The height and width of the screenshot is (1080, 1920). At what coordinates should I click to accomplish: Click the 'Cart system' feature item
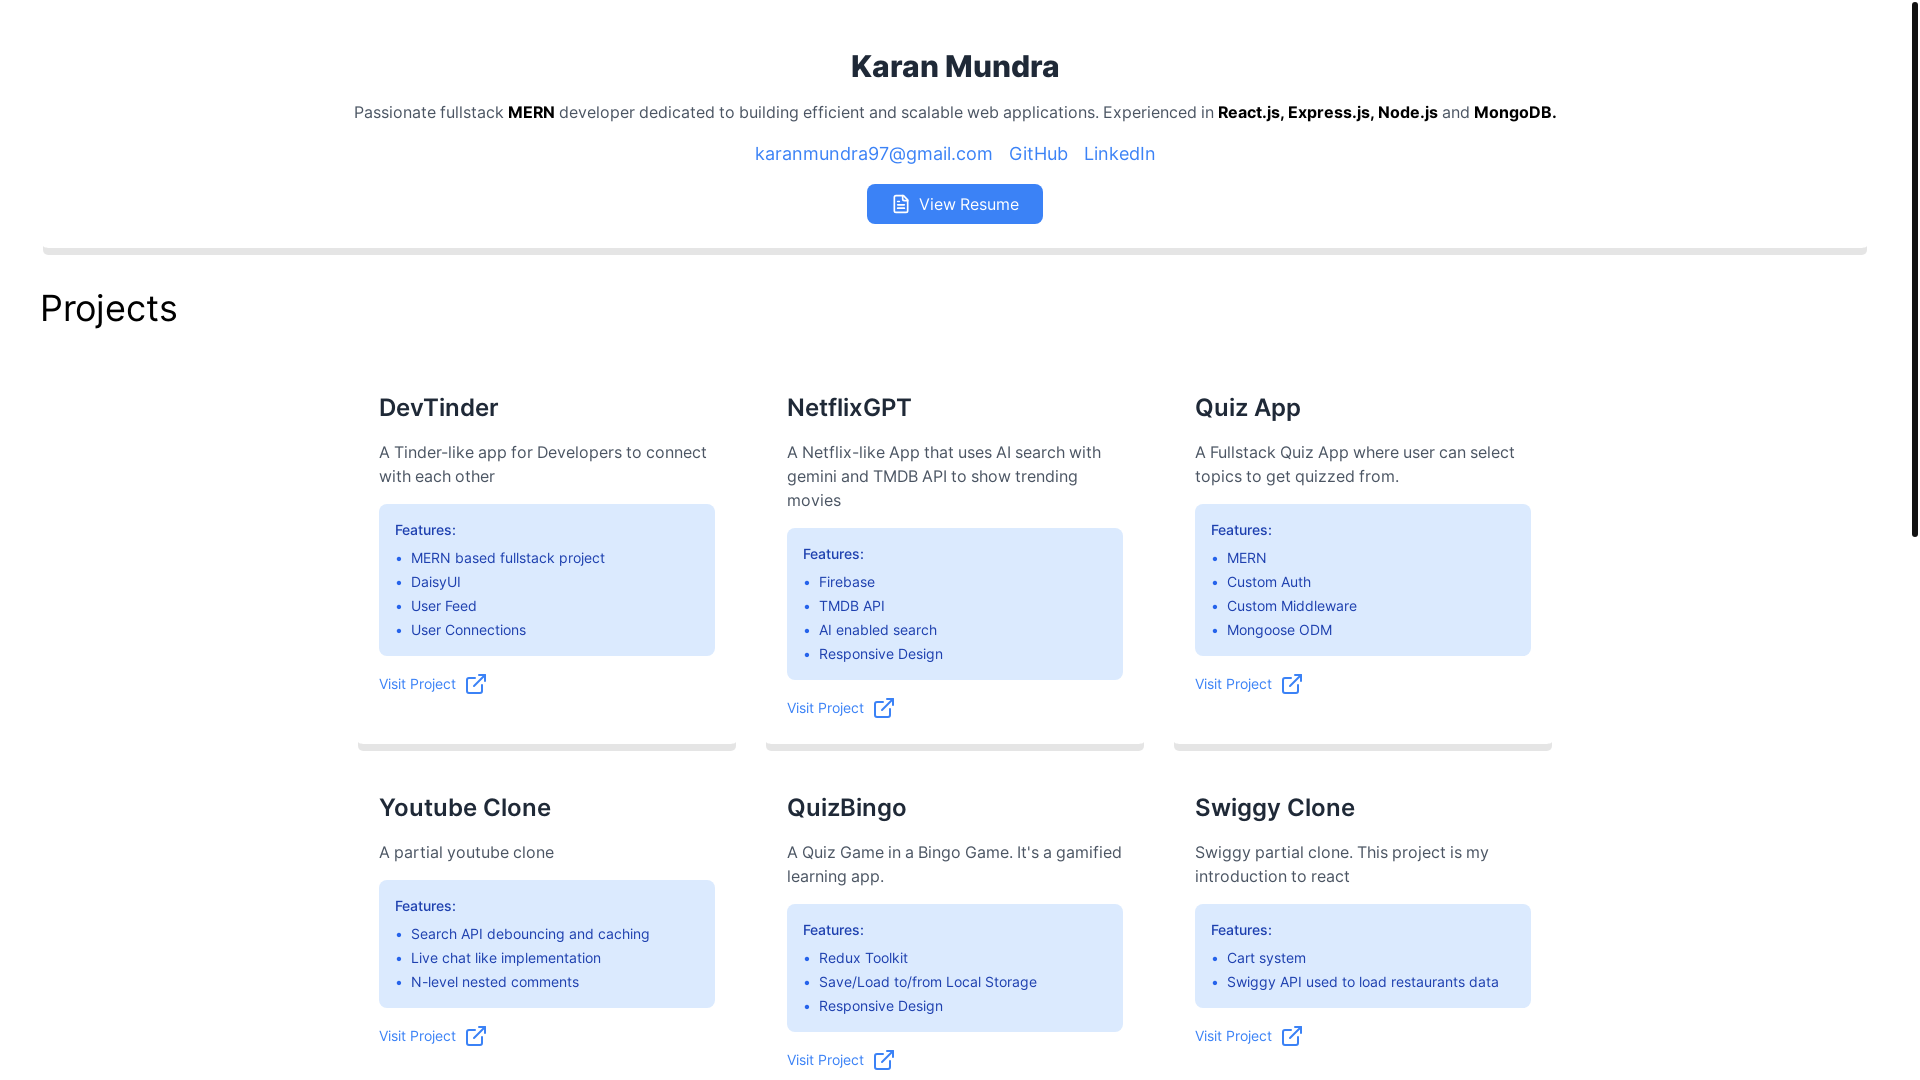(x=1267, y=958)
